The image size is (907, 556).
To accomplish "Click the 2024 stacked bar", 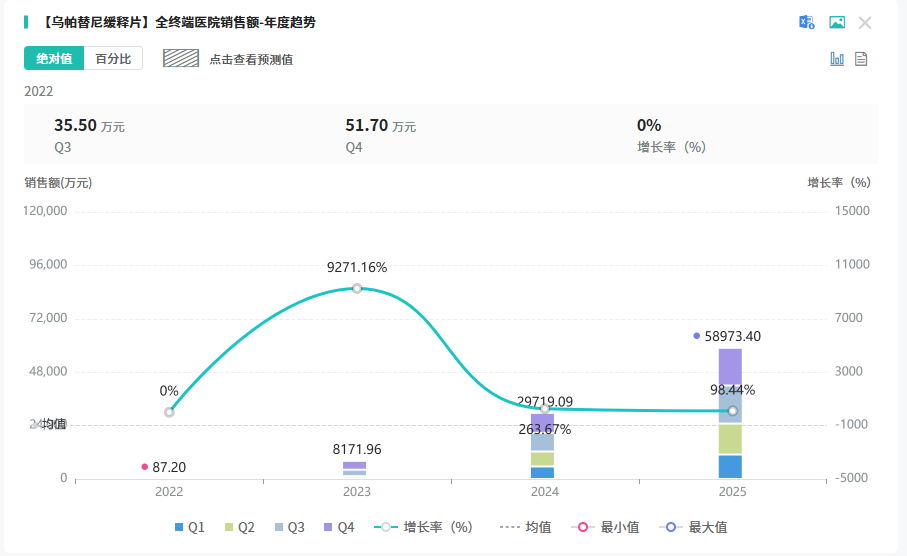I will coord(543,445).
